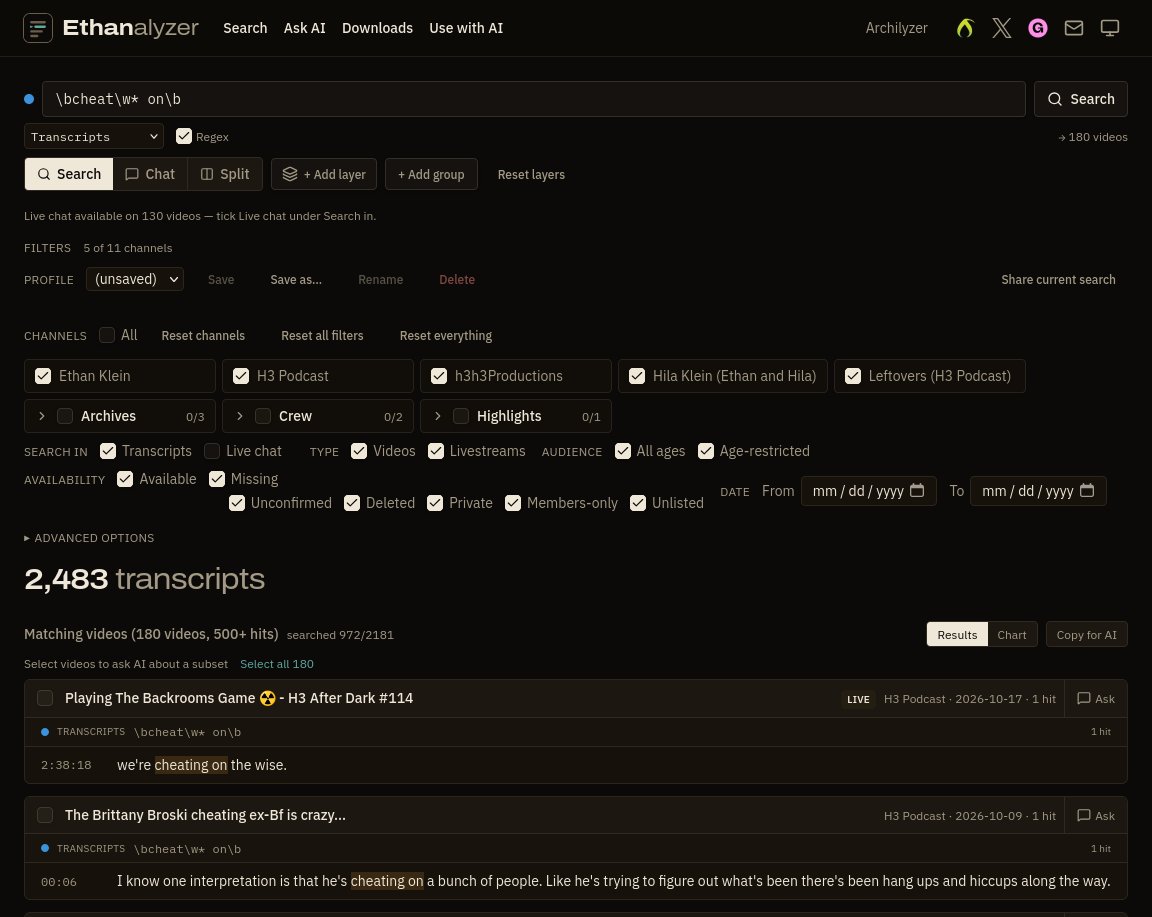1152x917 pixels.
Task: Open Ask AI in top navigation
Action: tap(304, 28)
